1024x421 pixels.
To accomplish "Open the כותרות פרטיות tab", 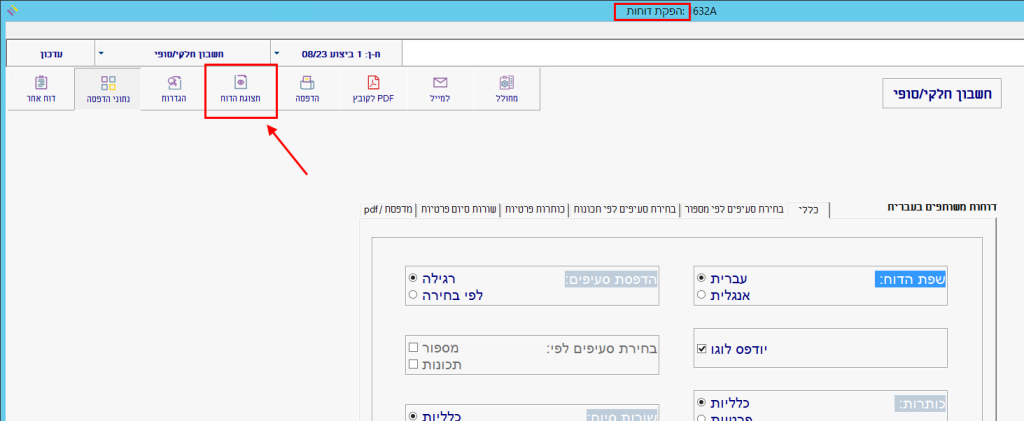I will (535, 210).
